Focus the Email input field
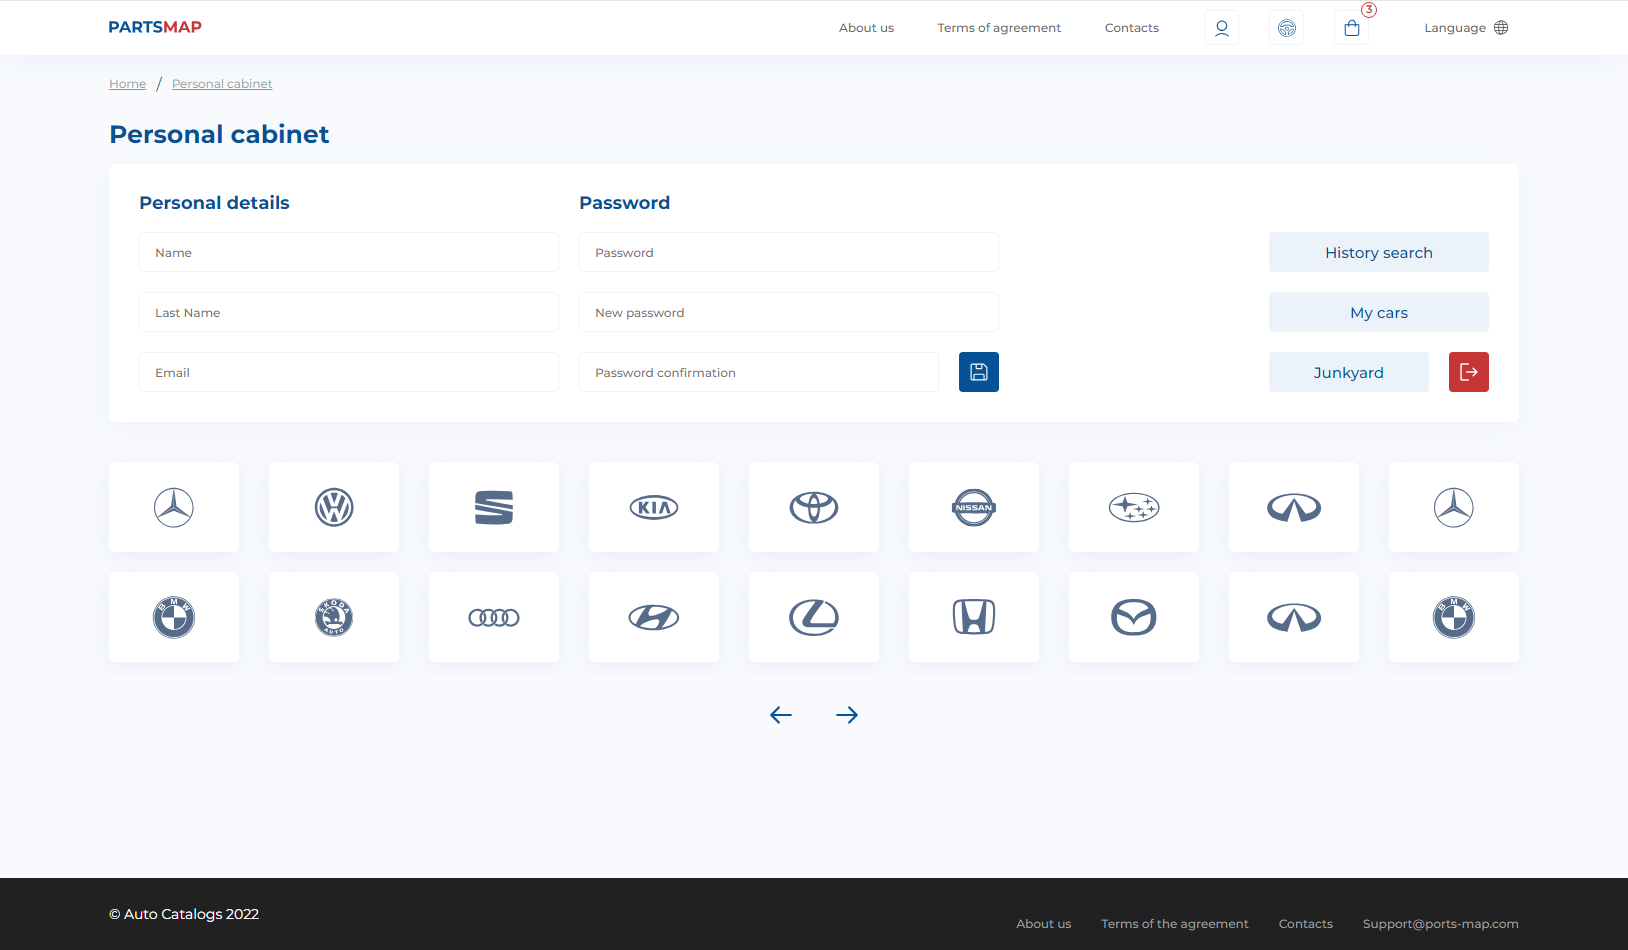Image resolution: width=1628 pixels, height=950 pixels. coord(349,372)
